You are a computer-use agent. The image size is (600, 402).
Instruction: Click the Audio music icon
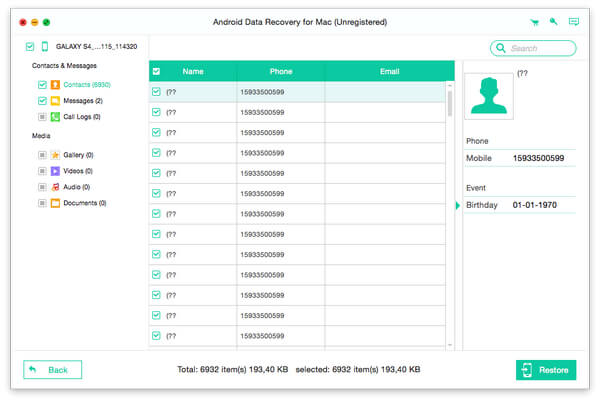(55, 187)
